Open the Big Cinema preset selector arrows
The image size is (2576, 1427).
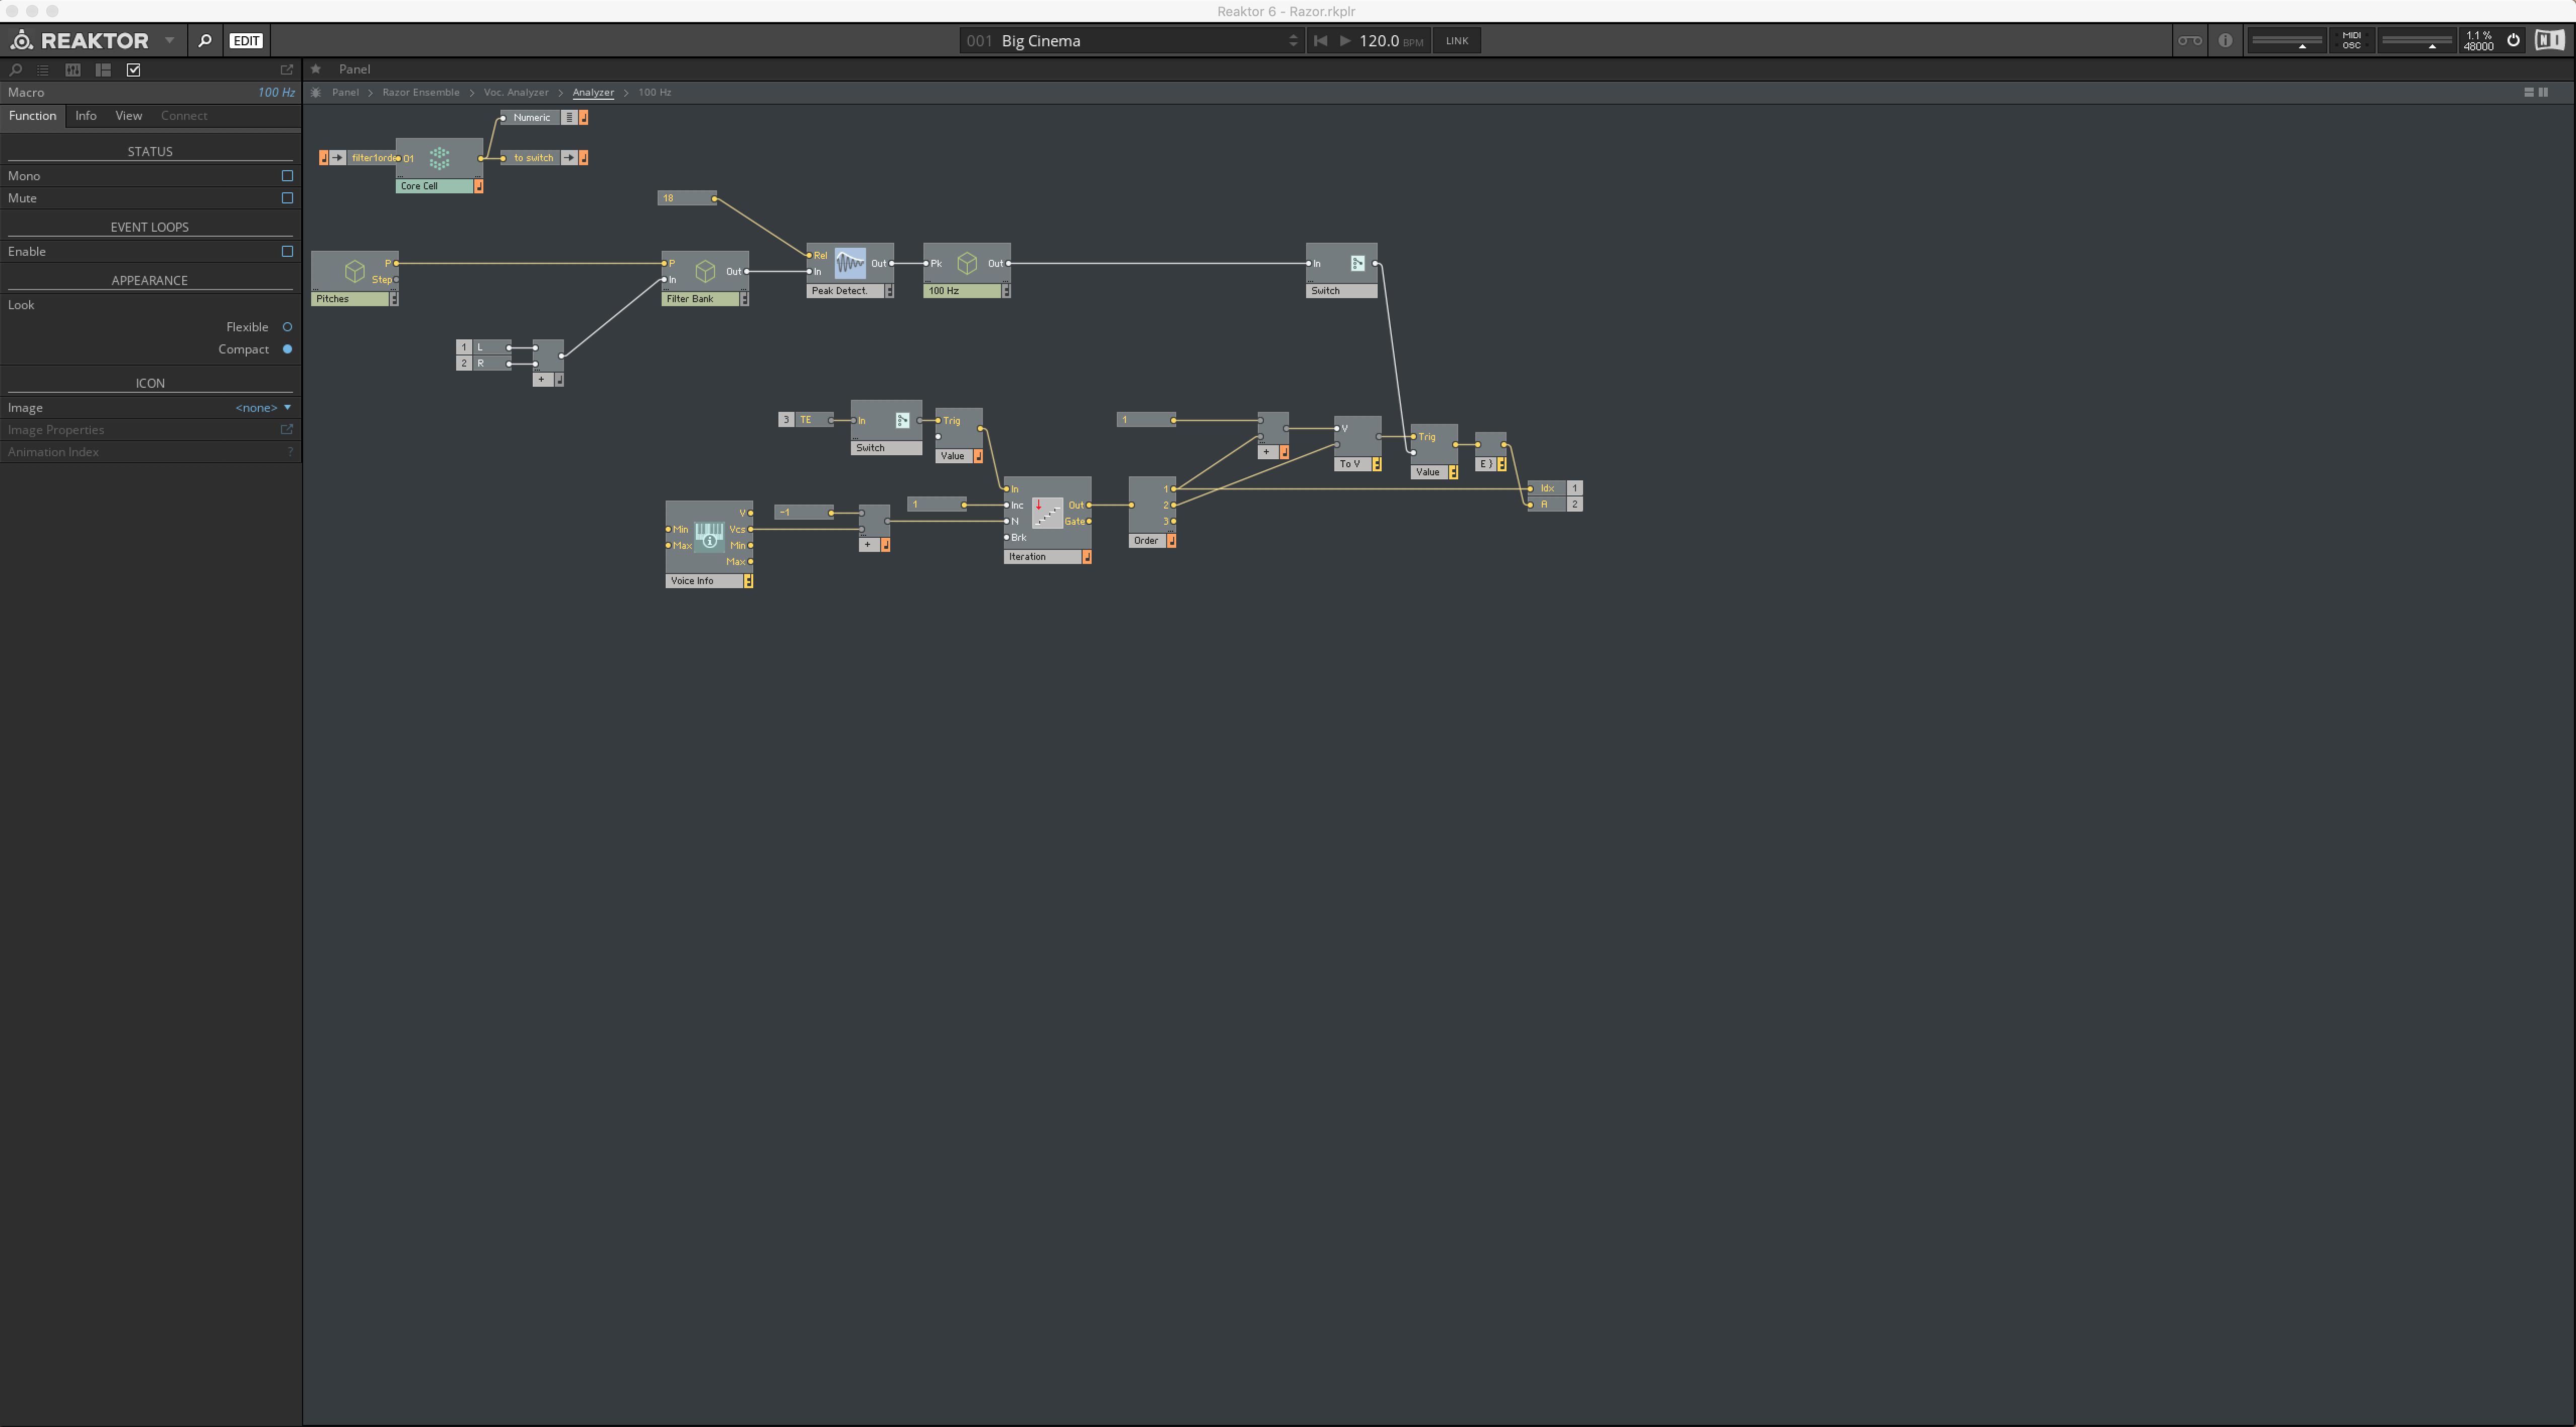click(x=1293, y=41)
